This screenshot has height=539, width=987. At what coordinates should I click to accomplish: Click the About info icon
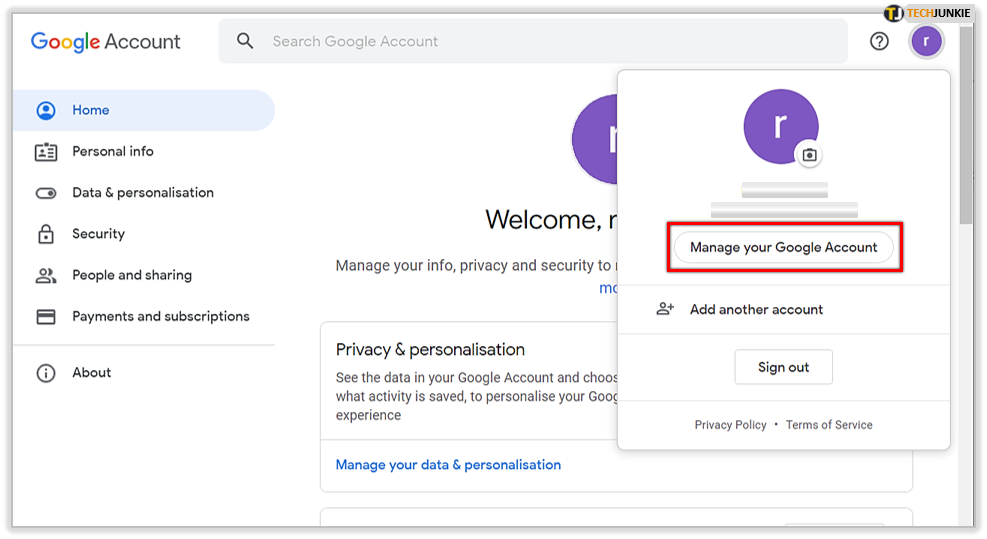46,373
